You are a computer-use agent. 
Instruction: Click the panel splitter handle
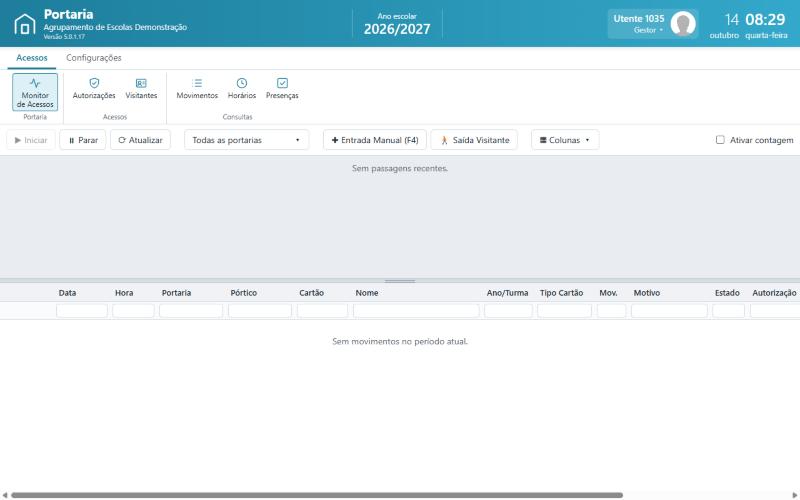click(400, 281)
